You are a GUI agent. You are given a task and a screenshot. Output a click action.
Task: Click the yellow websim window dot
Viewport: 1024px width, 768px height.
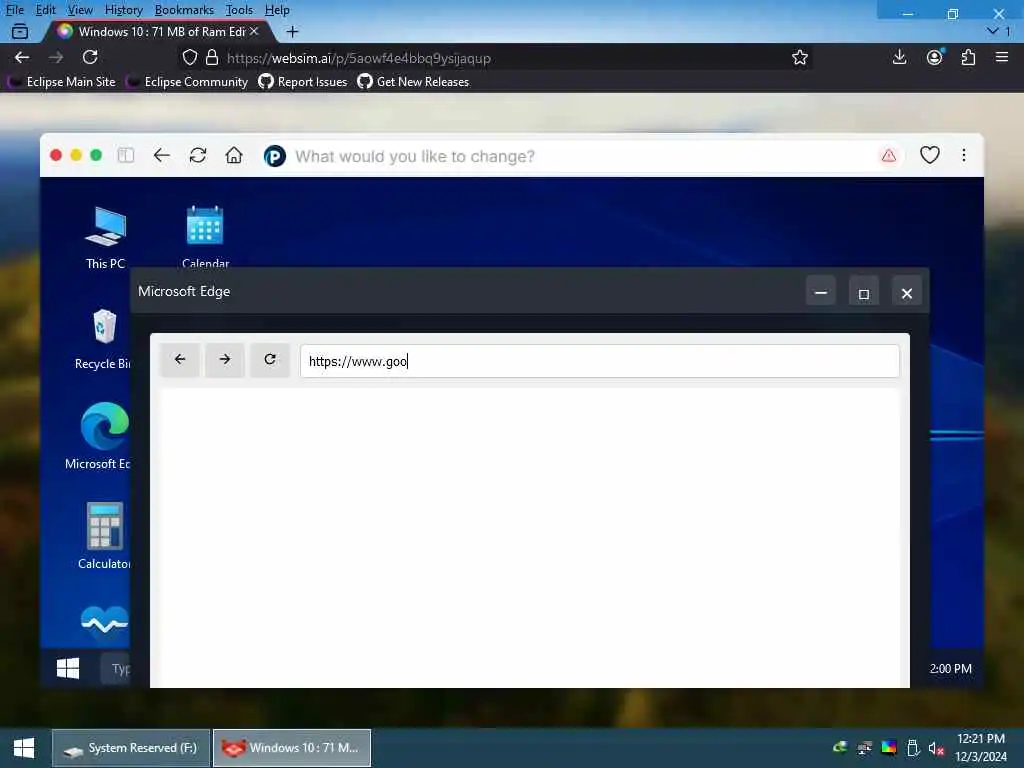pyautogui.click(x=76, y=155)
